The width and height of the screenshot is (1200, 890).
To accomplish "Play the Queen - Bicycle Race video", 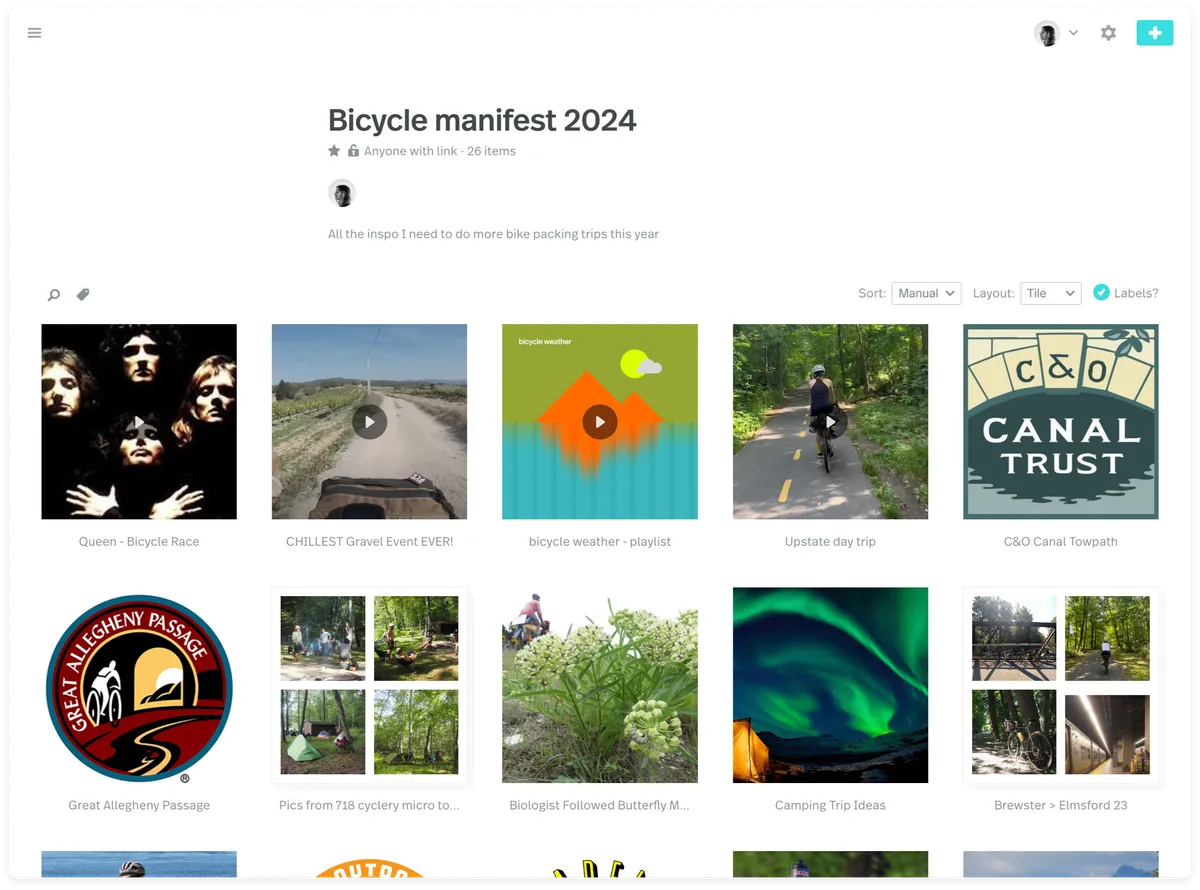I will (139, 422).
